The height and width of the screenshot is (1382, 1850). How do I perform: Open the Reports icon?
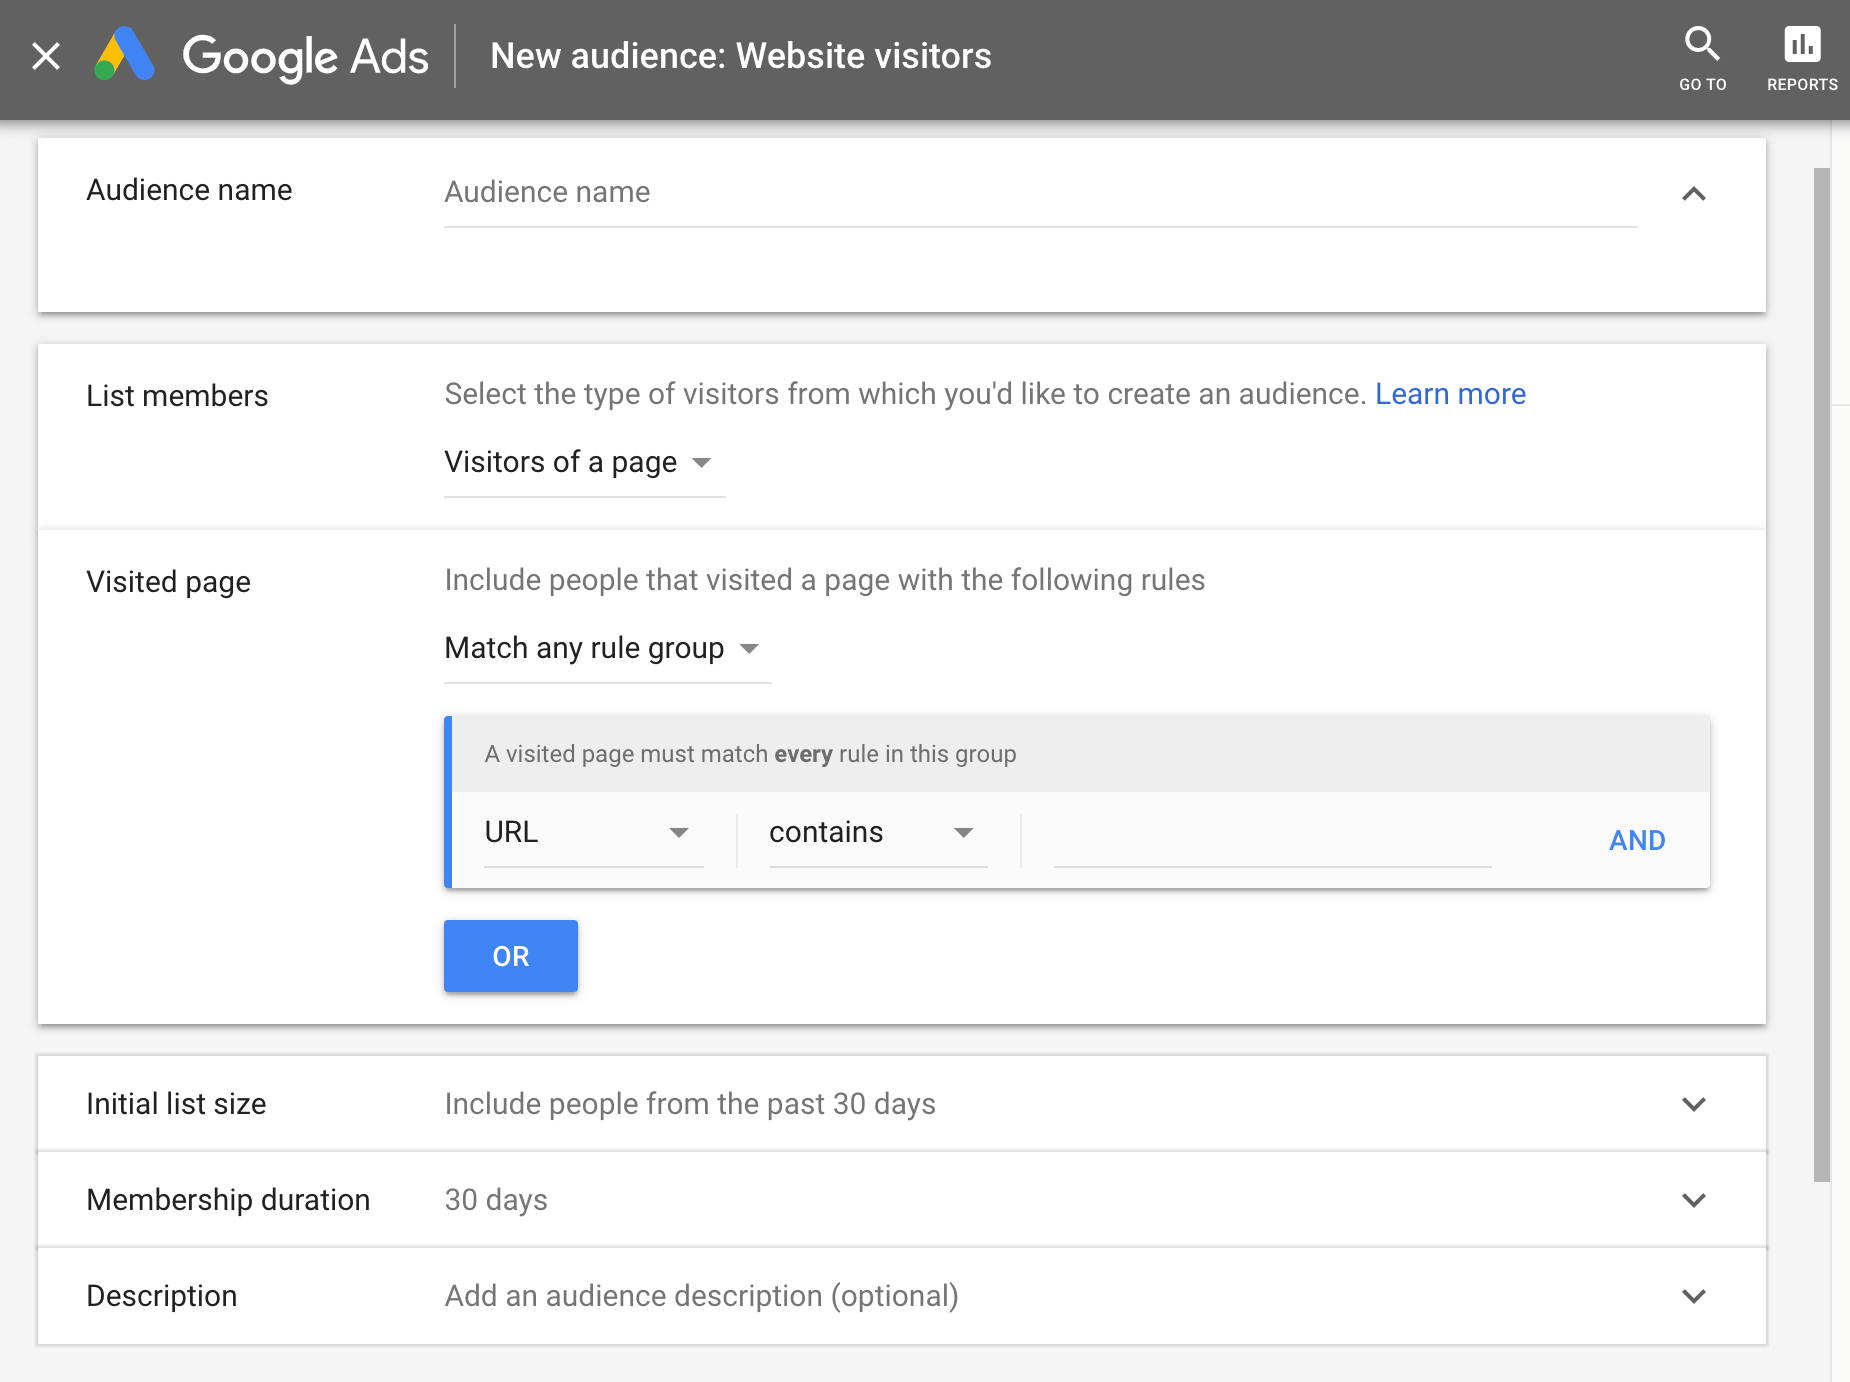point(1802,59)
